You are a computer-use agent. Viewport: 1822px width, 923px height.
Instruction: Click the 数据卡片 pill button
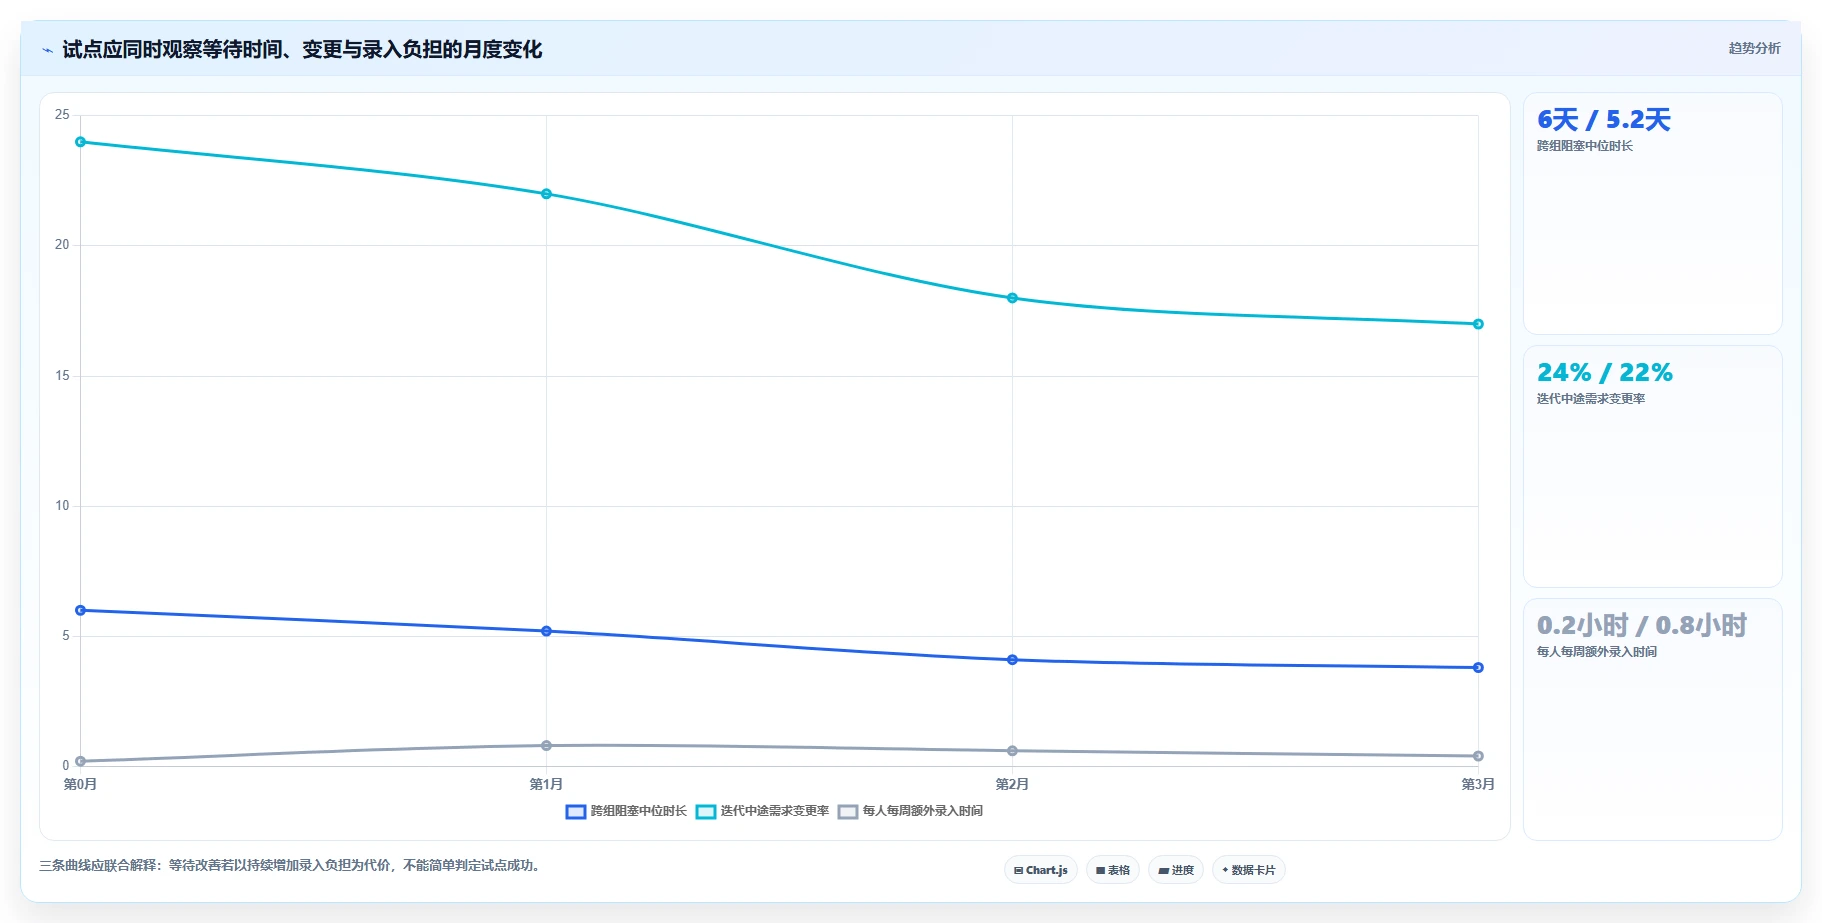(1249, 870)
